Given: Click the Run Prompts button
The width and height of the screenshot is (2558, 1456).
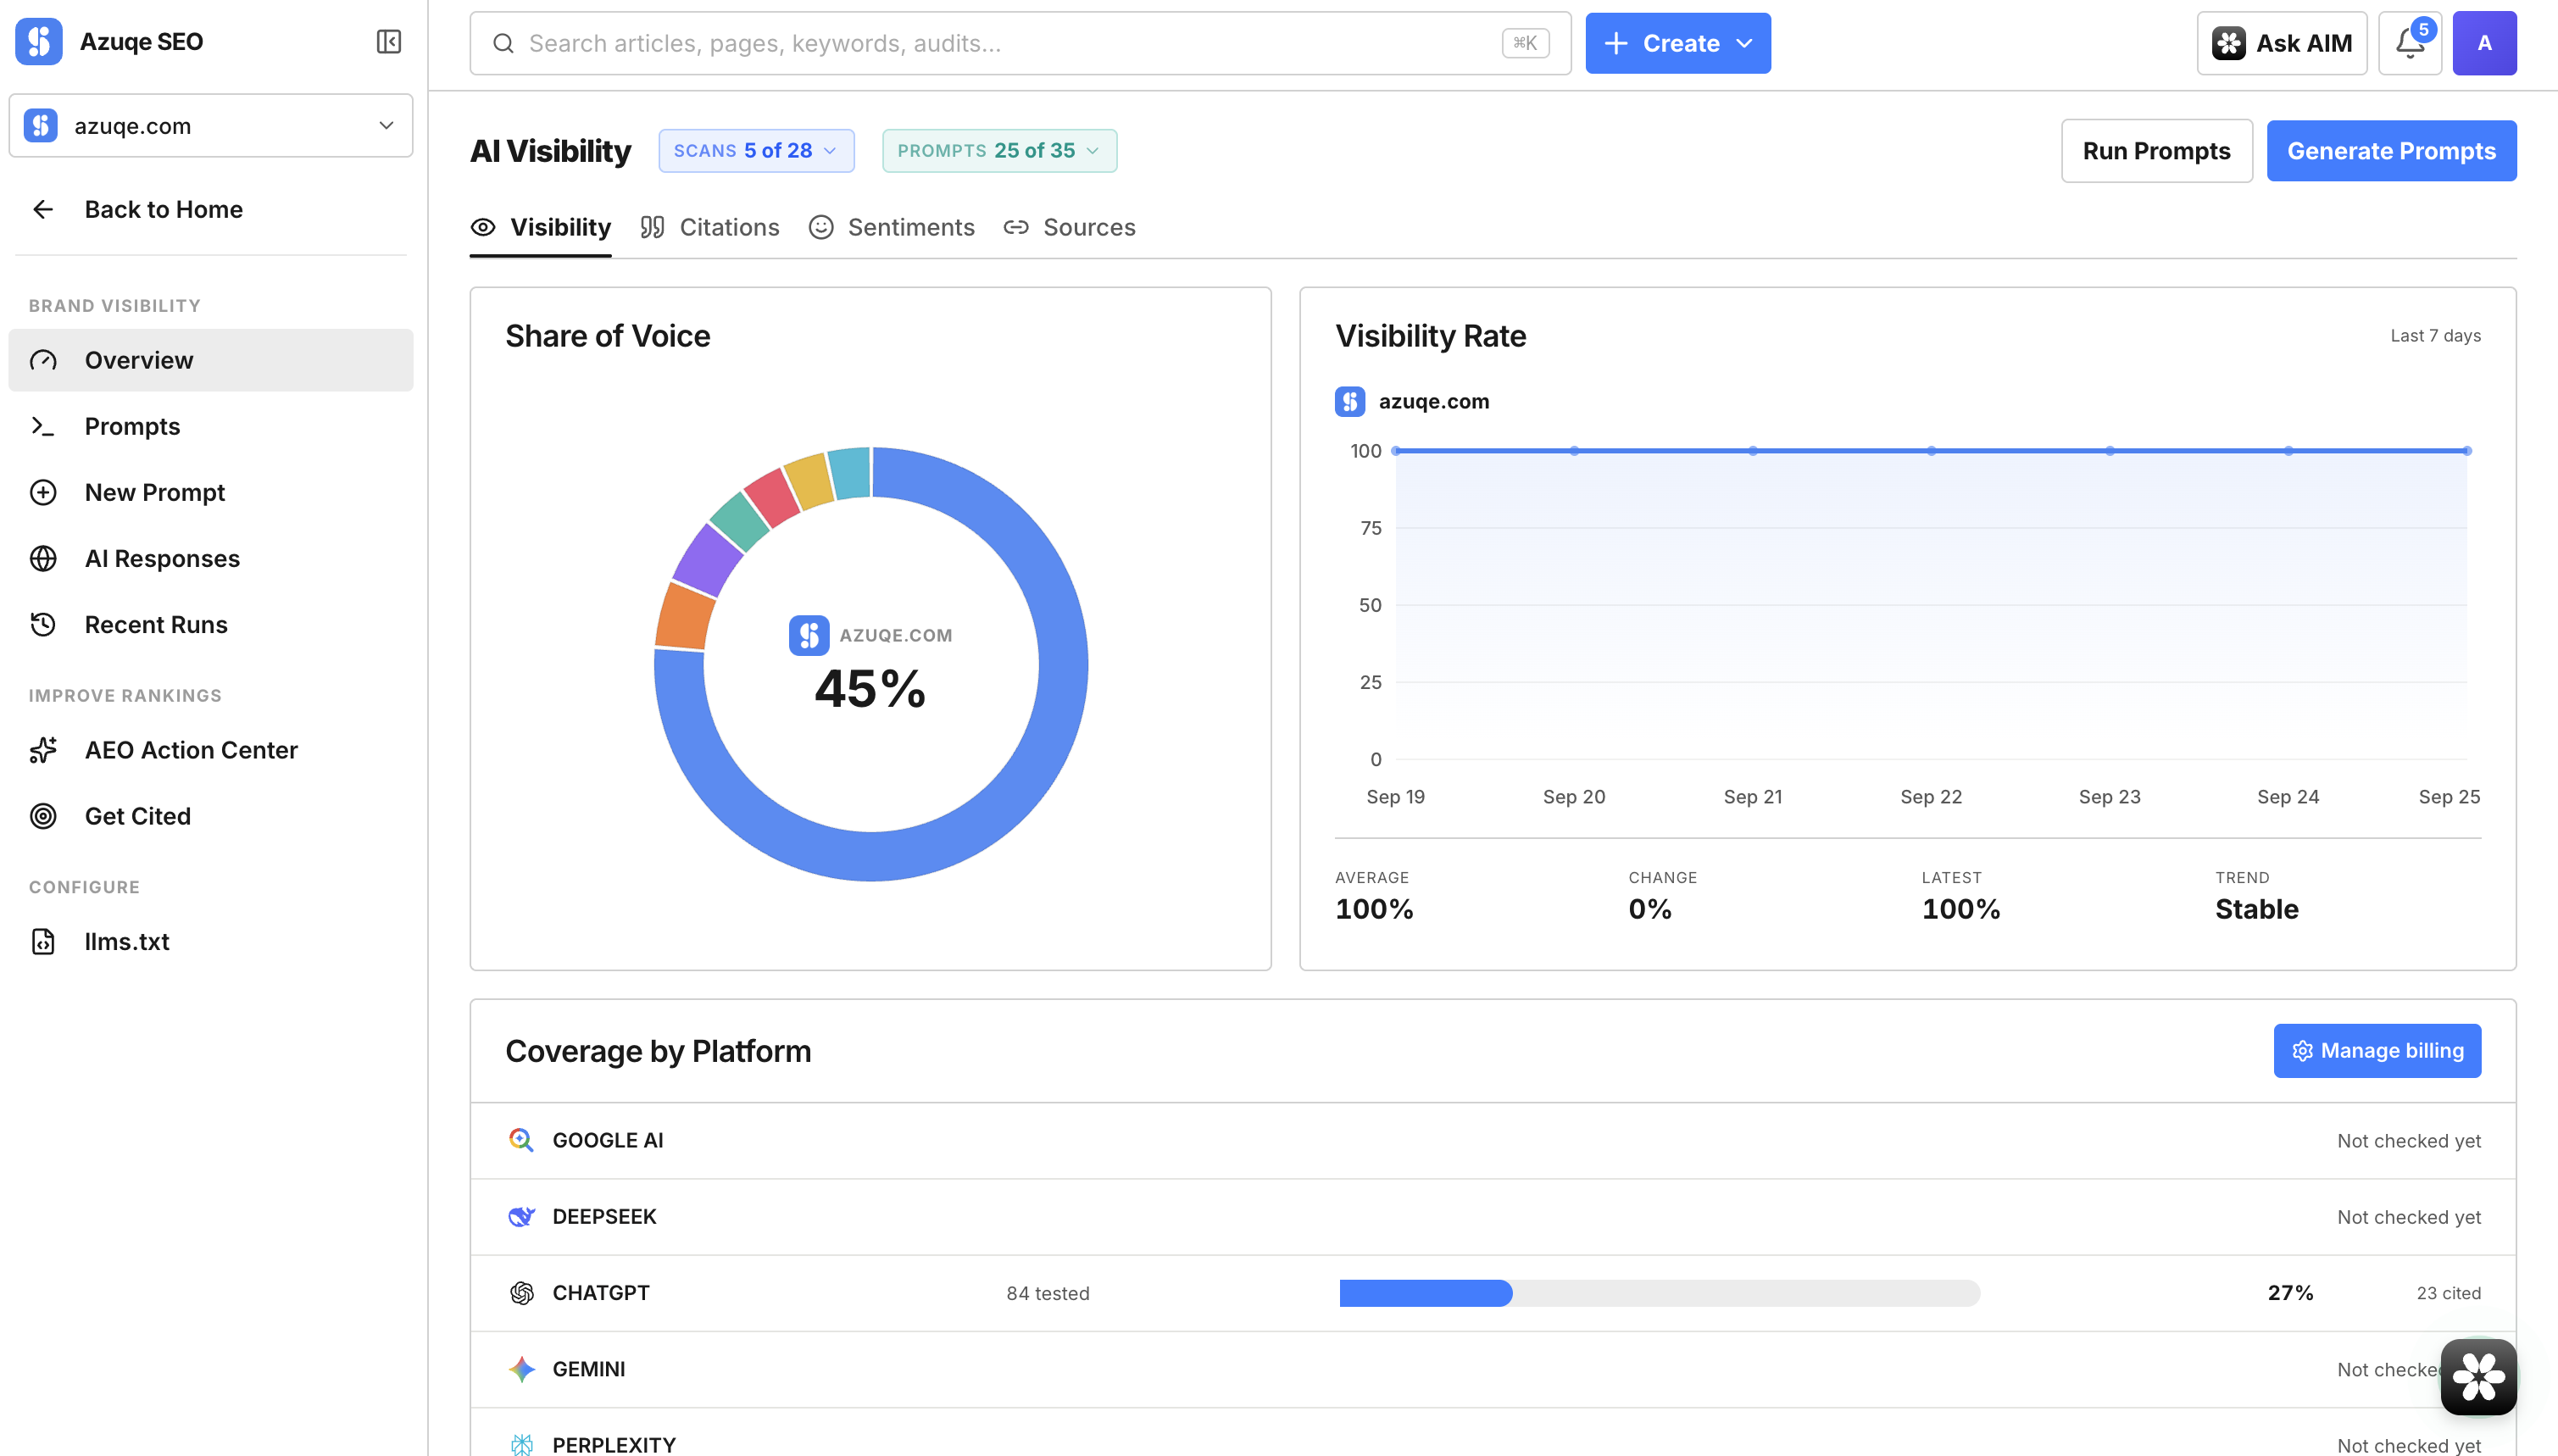Looking at the screenshot, I should pos(2156,151).
